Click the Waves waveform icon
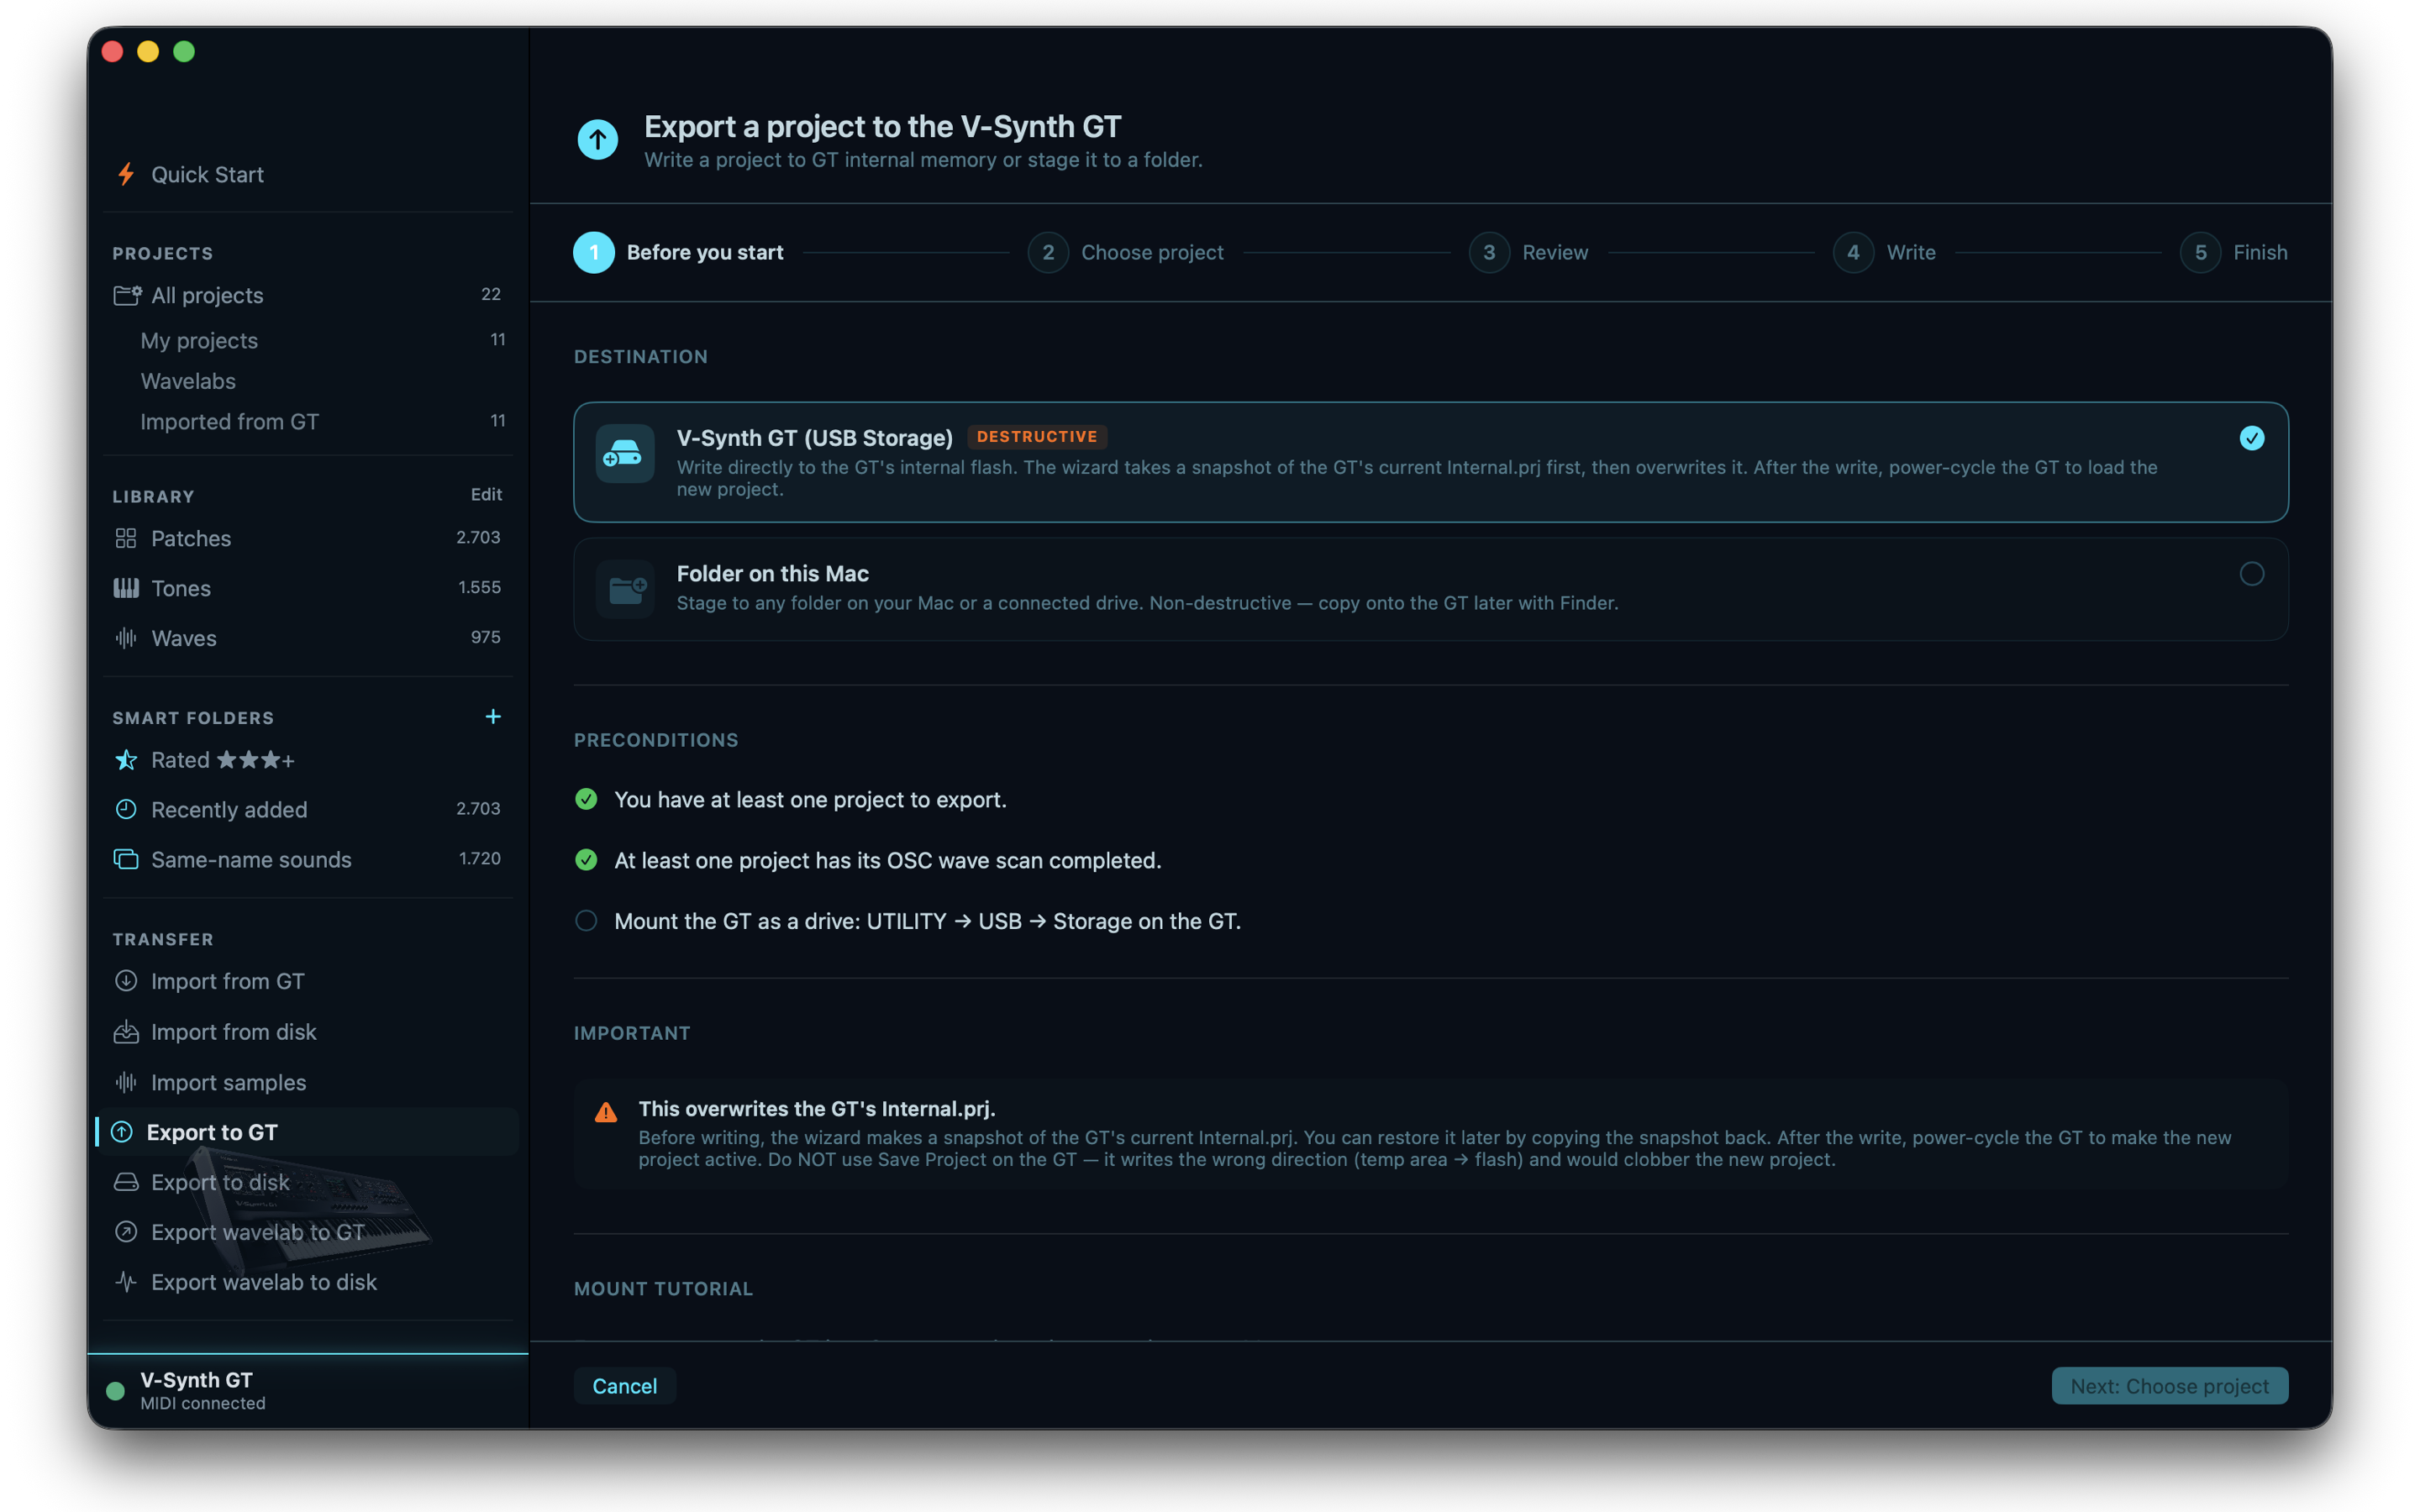The width and height of the screenshot is (2420, 1512). (126, 638)
